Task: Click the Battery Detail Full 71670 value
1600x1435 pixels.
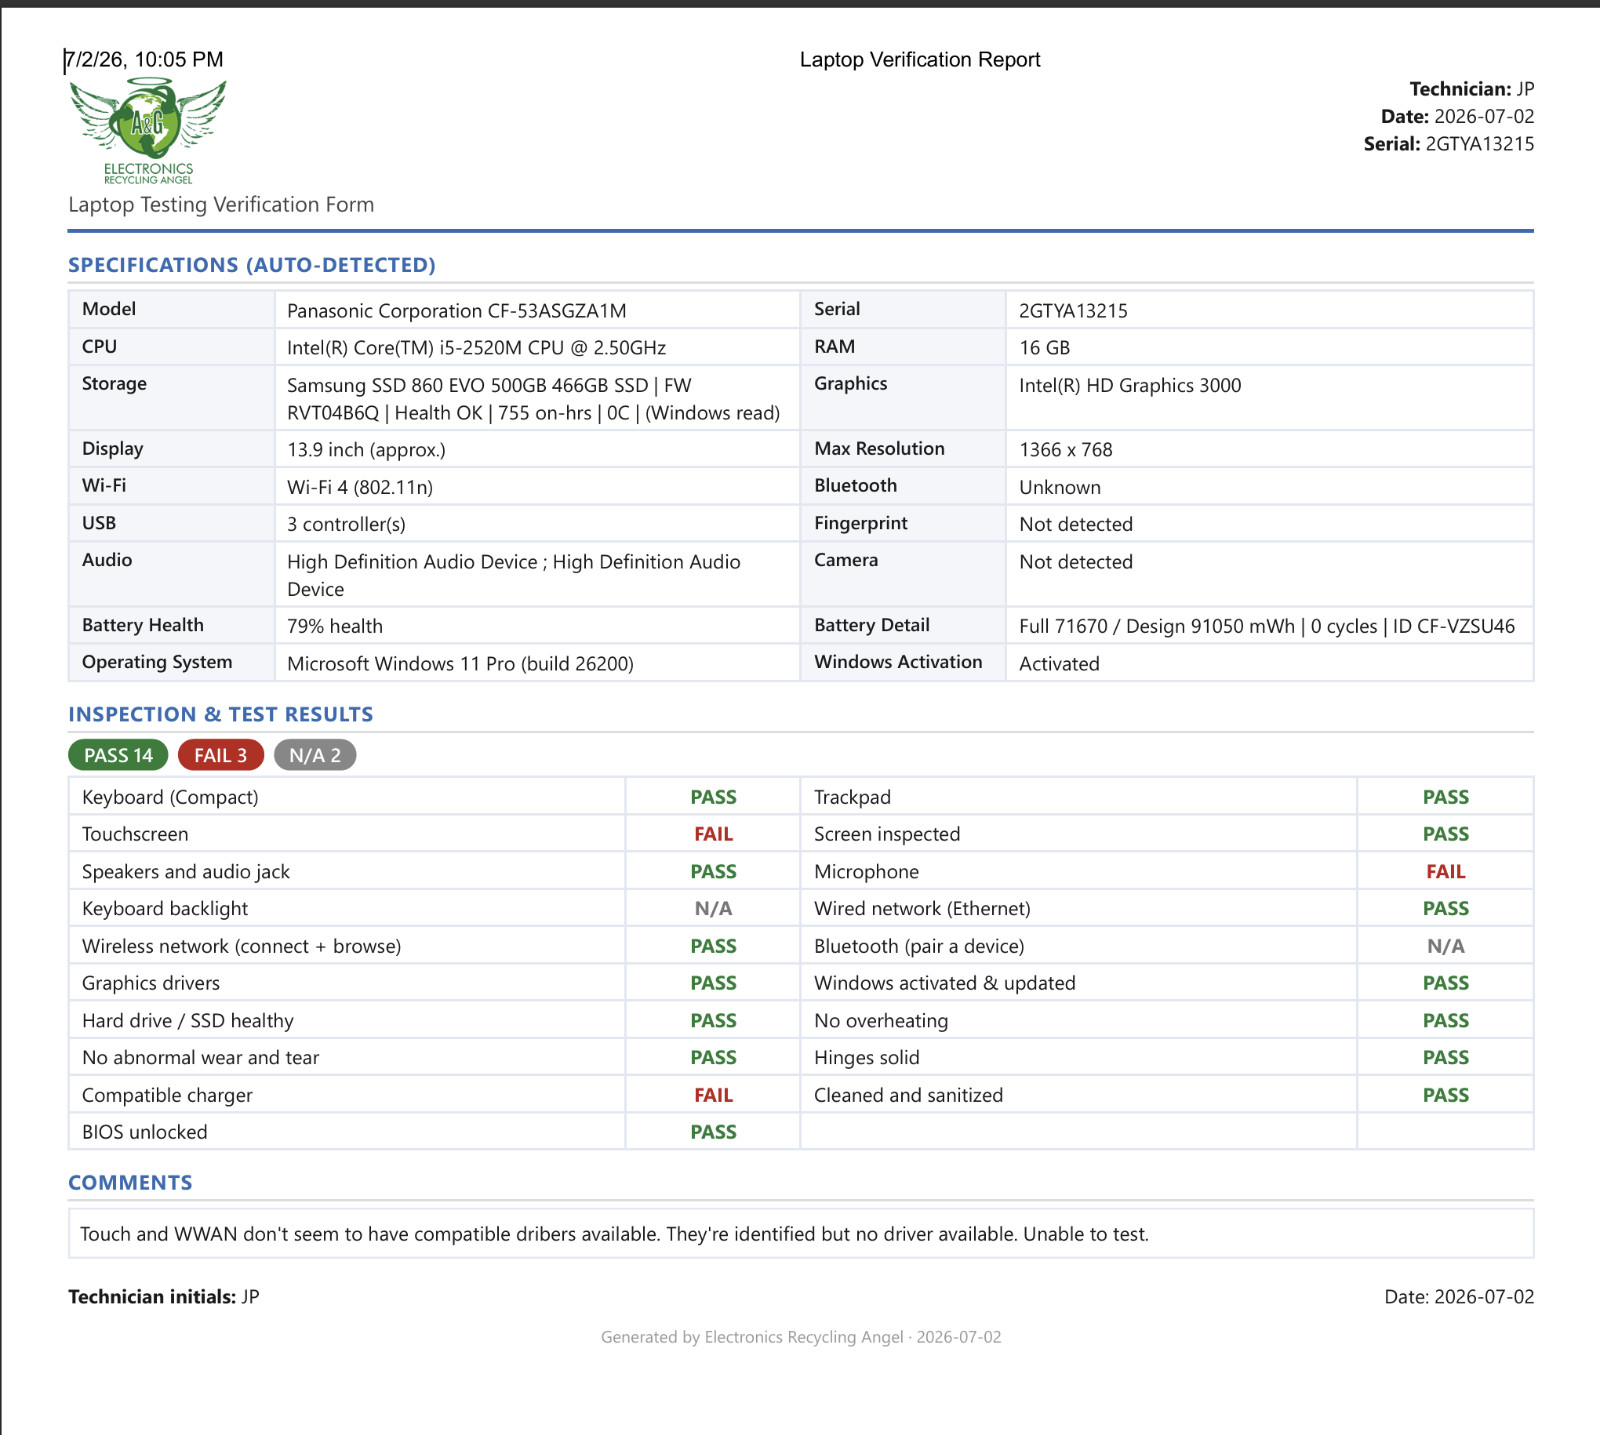Action: tap(1267, 626)
